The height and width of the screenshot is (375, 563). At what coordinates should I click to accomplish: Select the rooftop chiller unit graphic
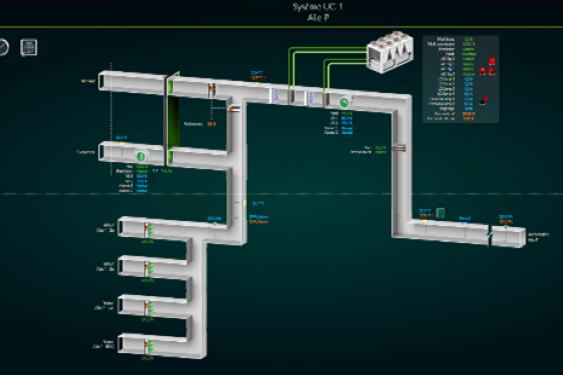(390, 52)
